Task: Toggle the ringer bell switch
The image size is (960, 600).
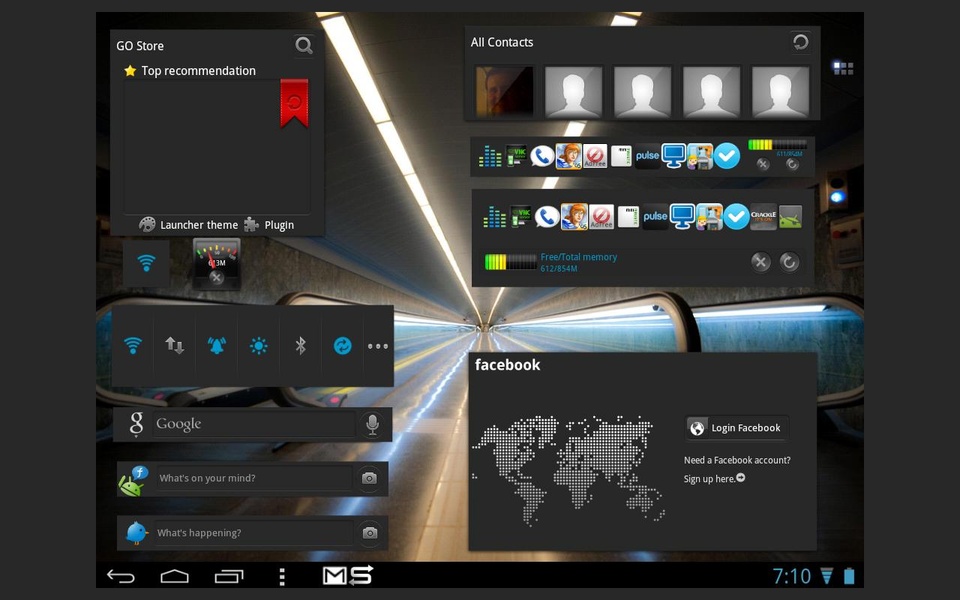Action: coord(216,346)
